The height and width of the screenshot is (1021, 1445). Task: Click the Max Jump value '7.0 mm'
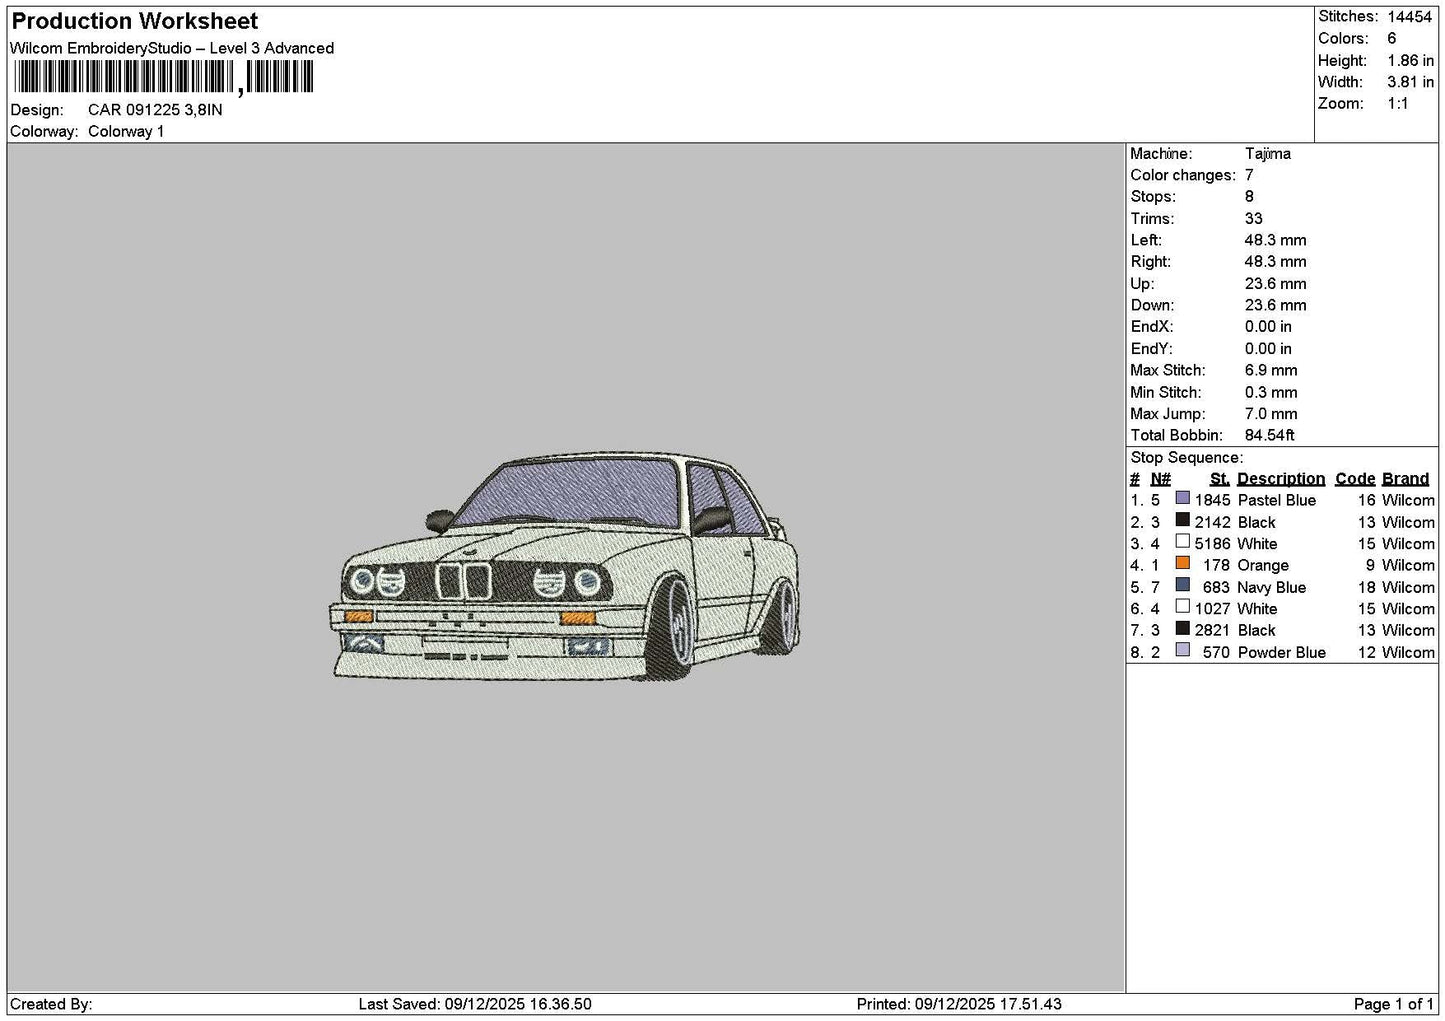coord(1271,414)
